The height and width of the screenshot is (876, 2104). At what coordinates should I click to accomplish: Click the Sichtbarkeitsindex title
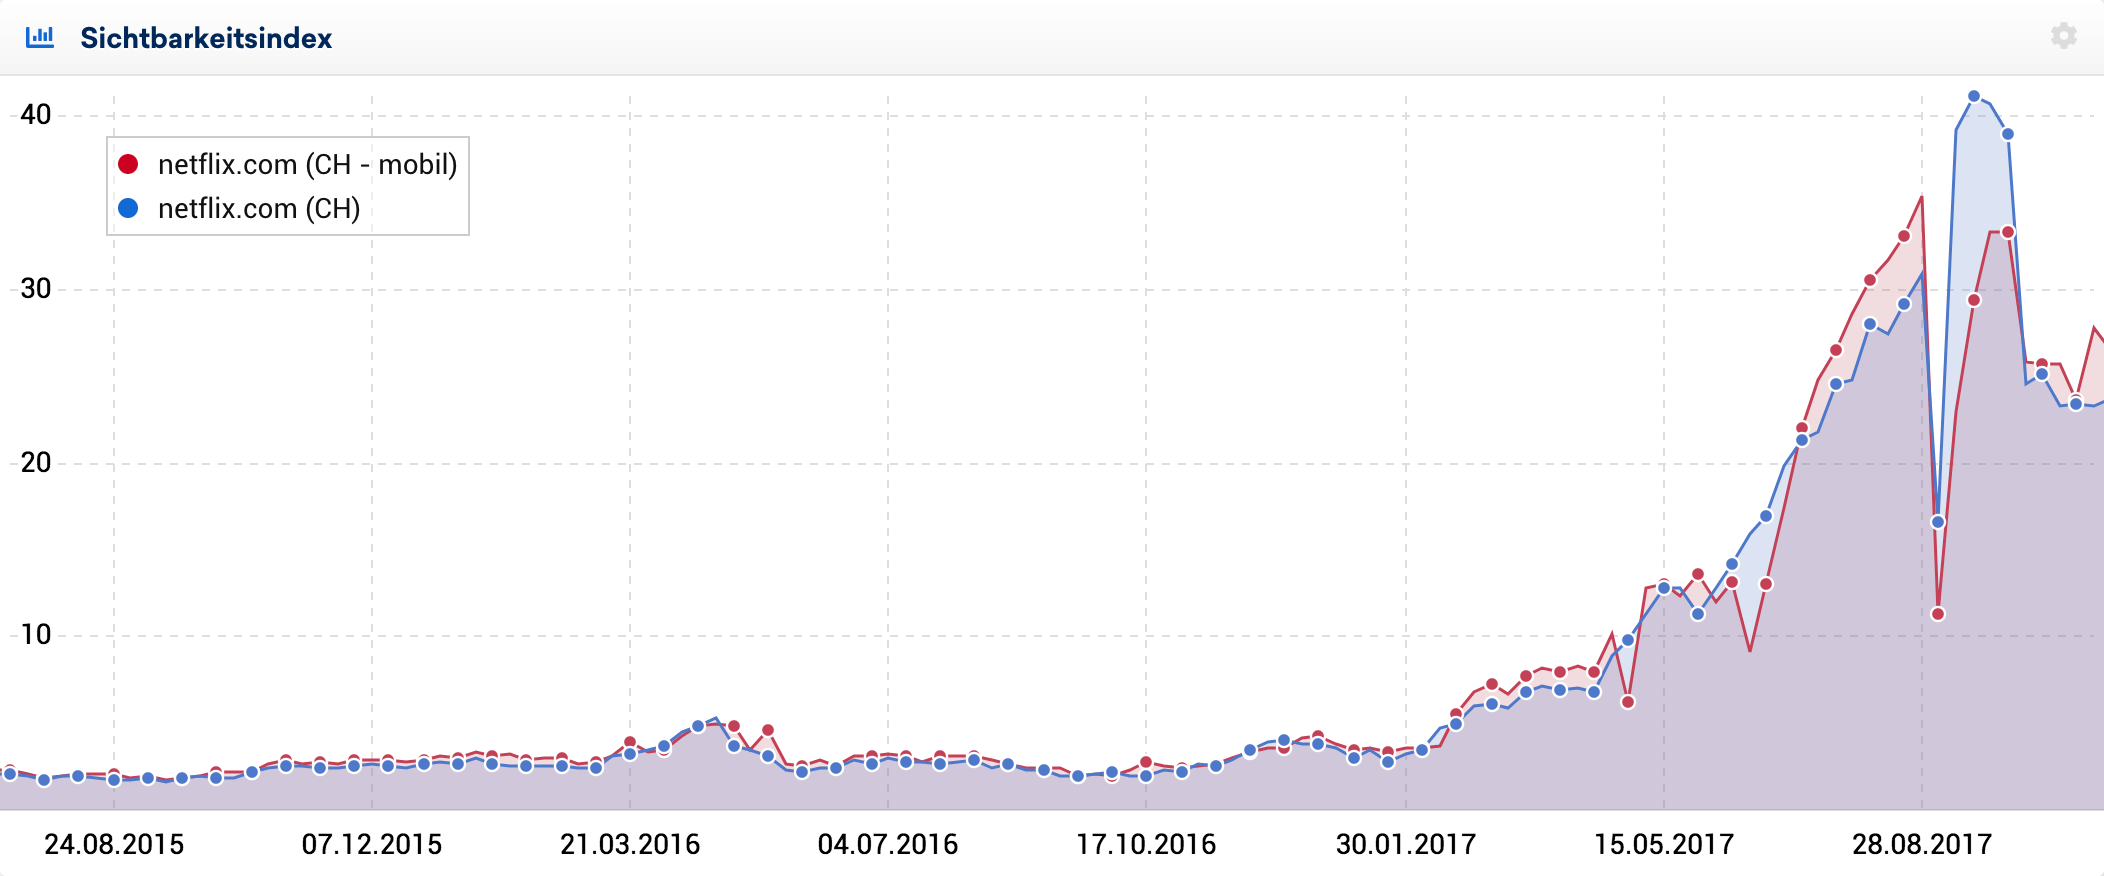[206, 38]
